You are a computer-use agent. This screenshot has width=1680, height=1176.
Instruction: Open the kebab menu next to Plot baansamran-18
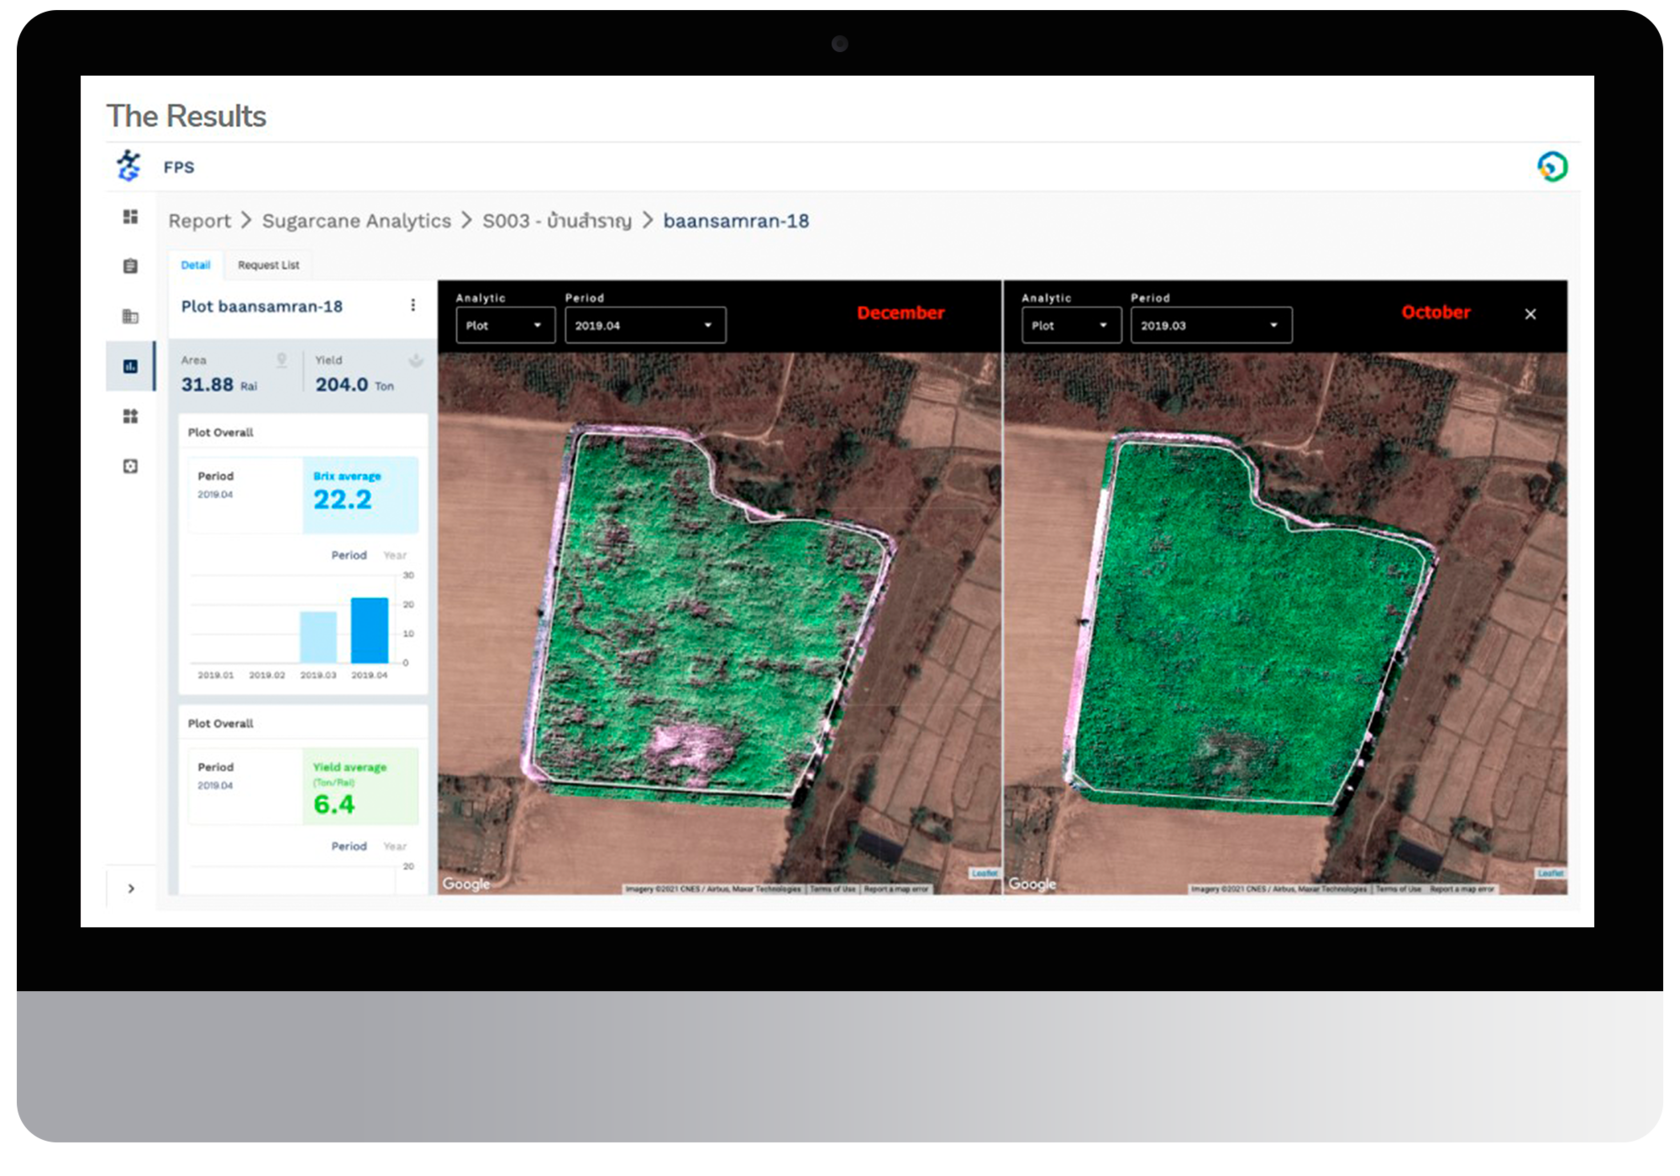pyautogui.click(x=414, y=306)
